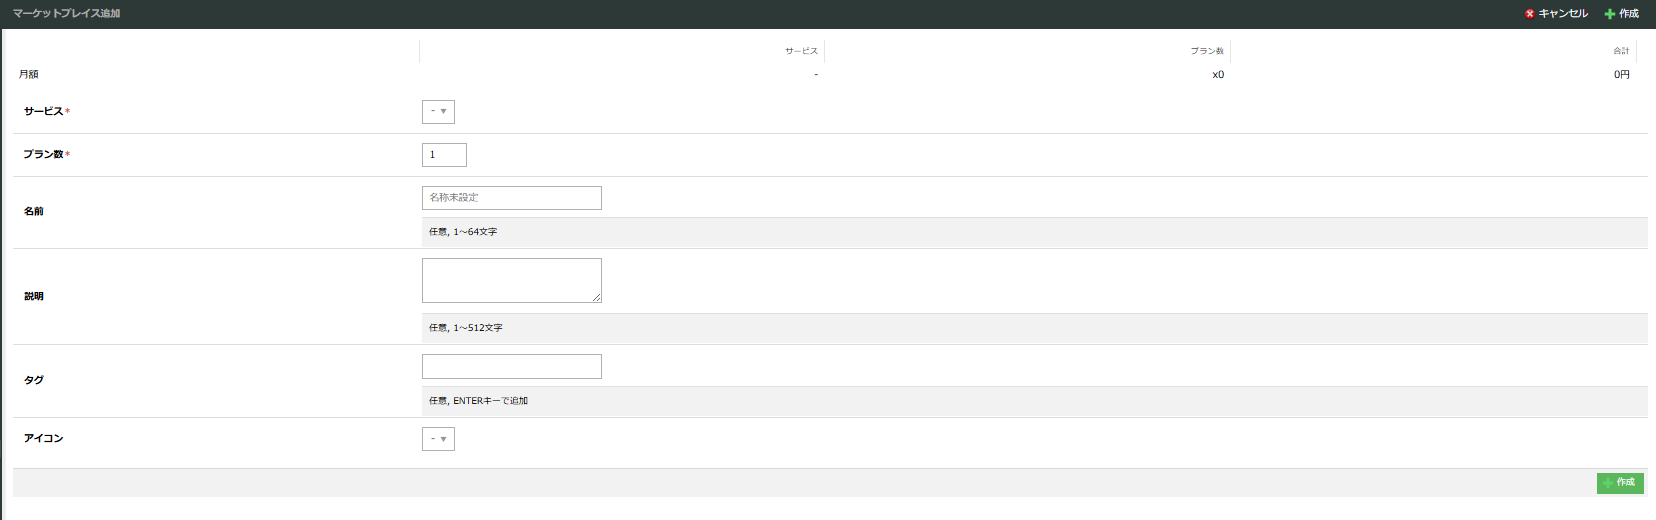Click the plus icon on bottom 作成 button
1656x520 pixels.
pyautogui.click(x=1608, y=483)
